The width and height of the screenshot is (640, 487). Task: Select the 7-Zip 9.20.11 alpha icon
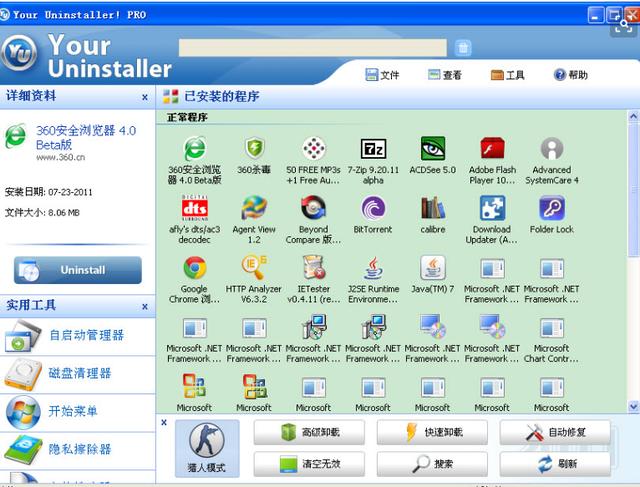click(372, 150)
